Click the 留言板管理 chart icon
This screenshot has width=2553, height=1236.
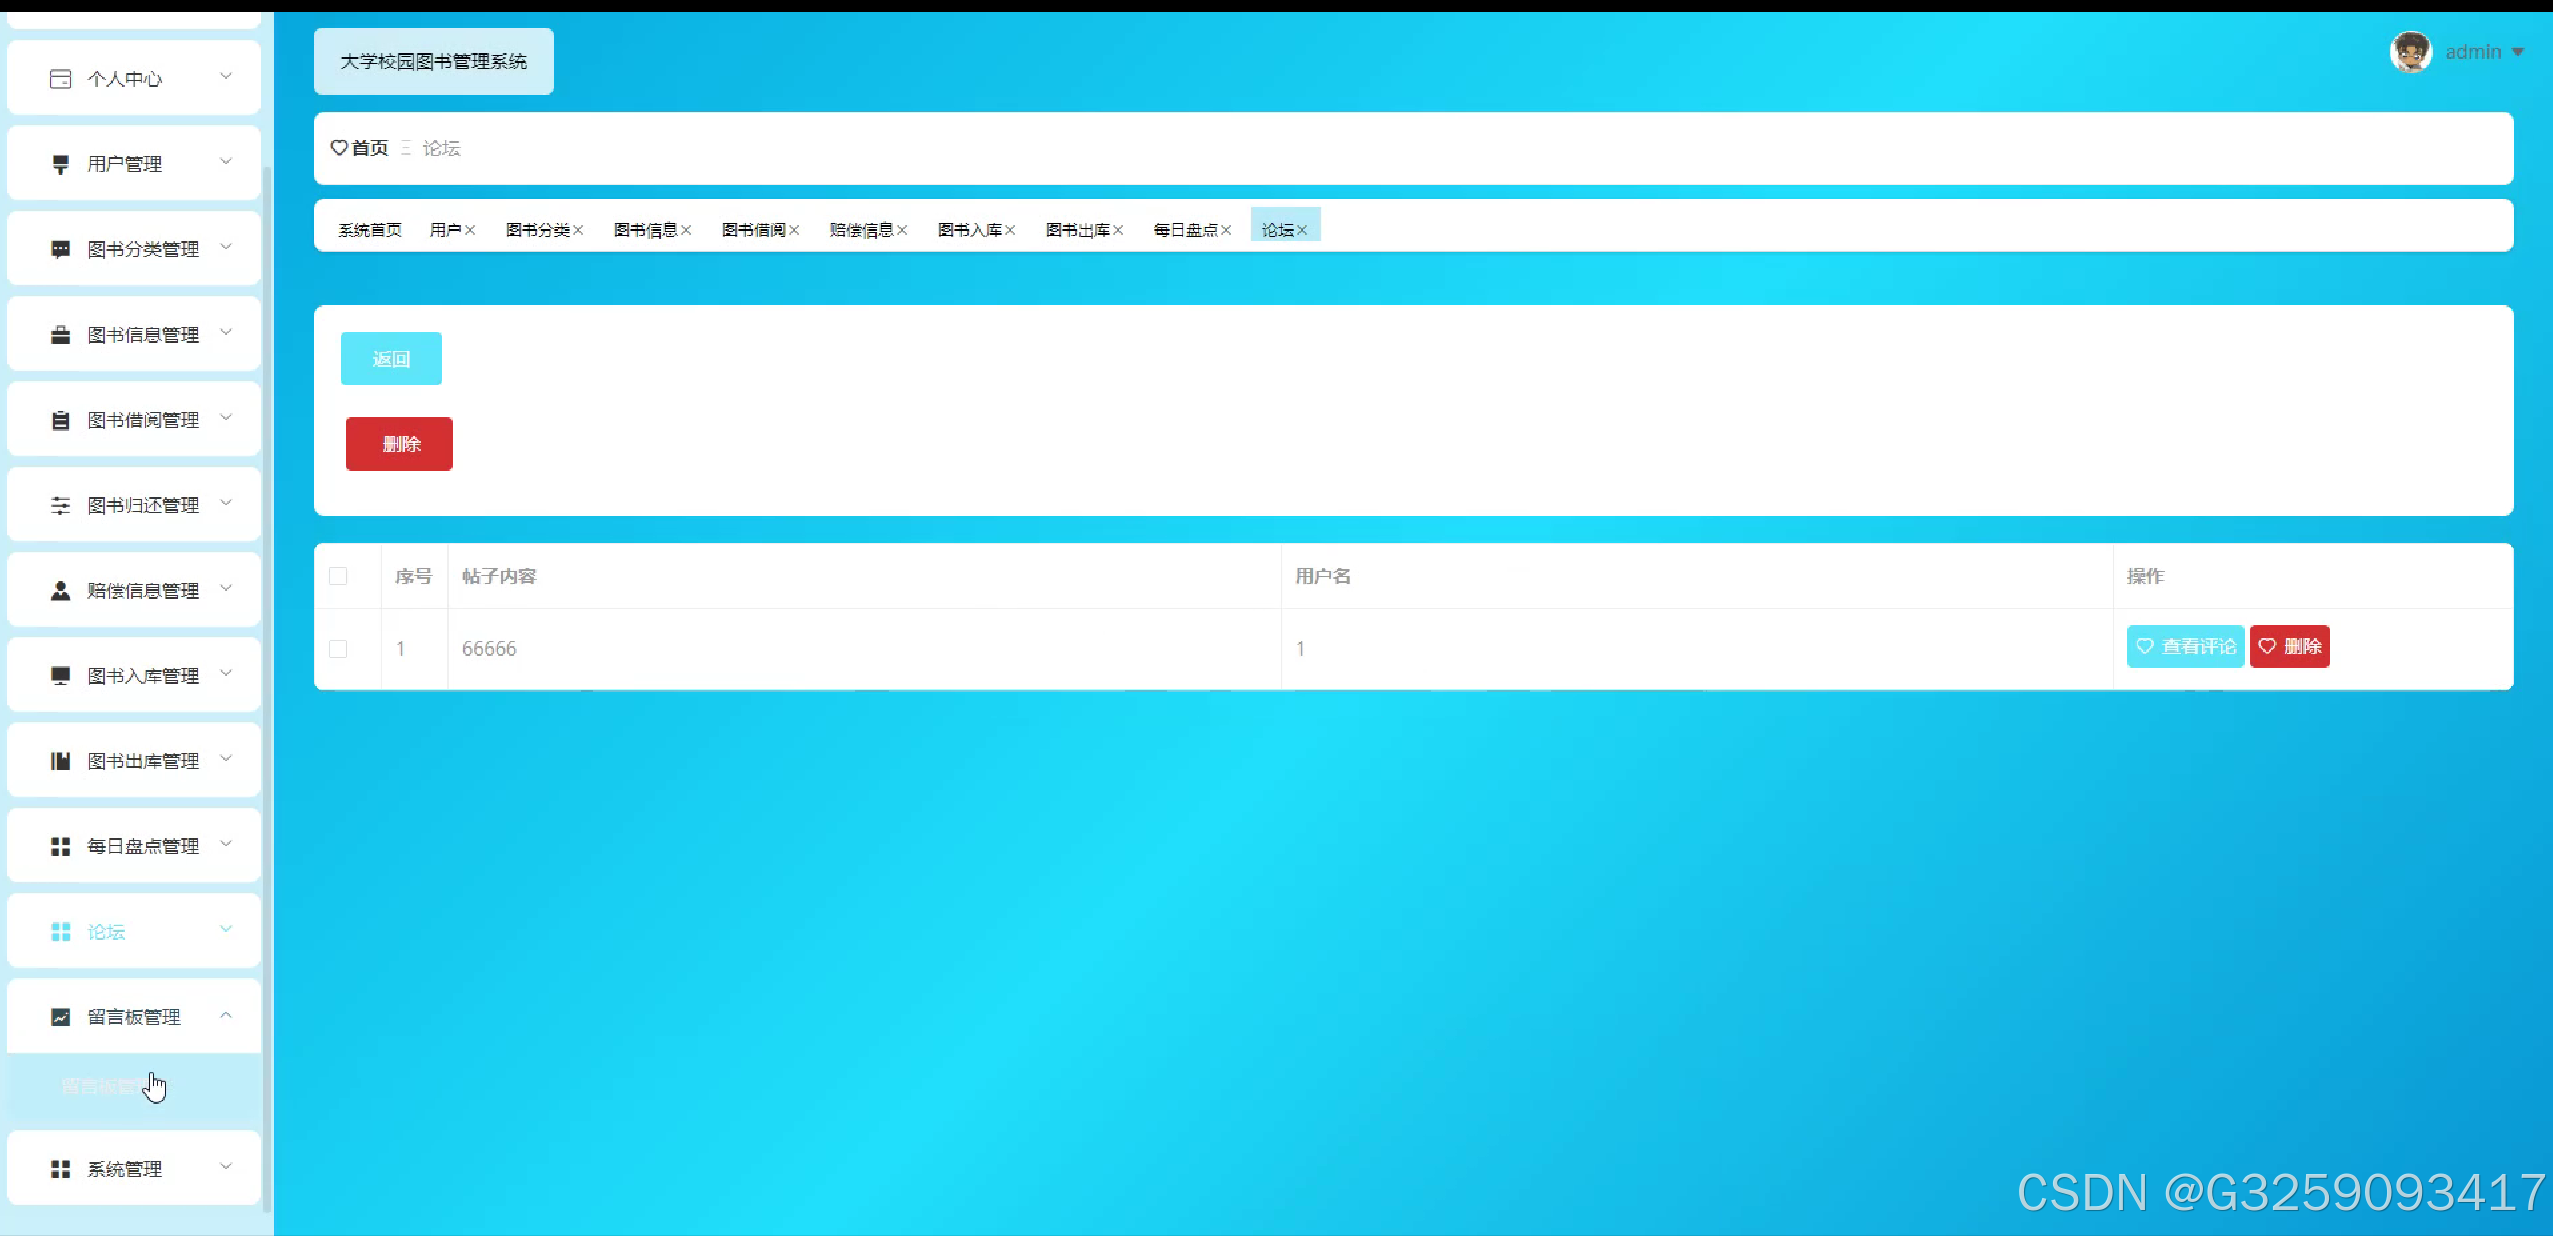pyautogui.click(x=60, y=1017)
